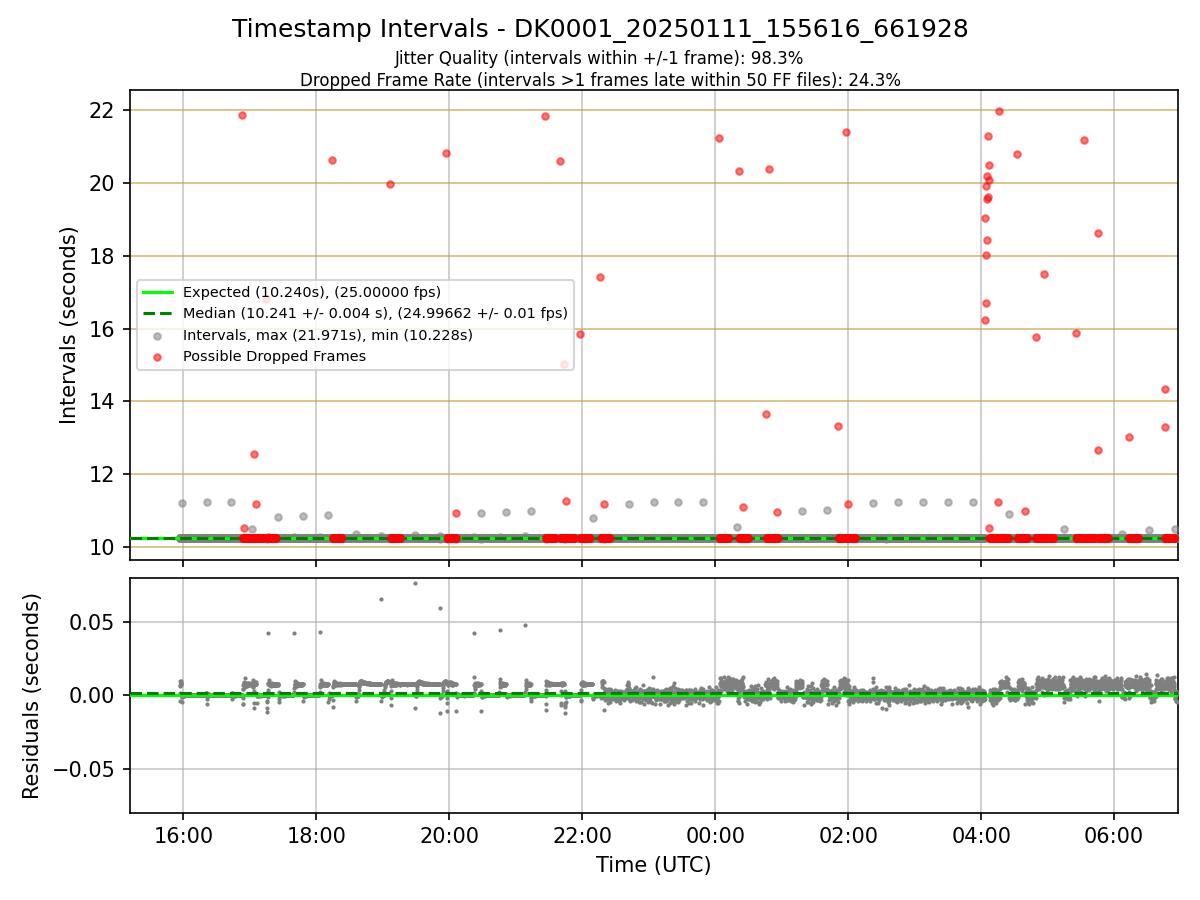Click the Dropped Frame Rate 24.3% subtitle
Viewport: 1200px width, 900px height.
pyautogui.click(x=600, y=80)
